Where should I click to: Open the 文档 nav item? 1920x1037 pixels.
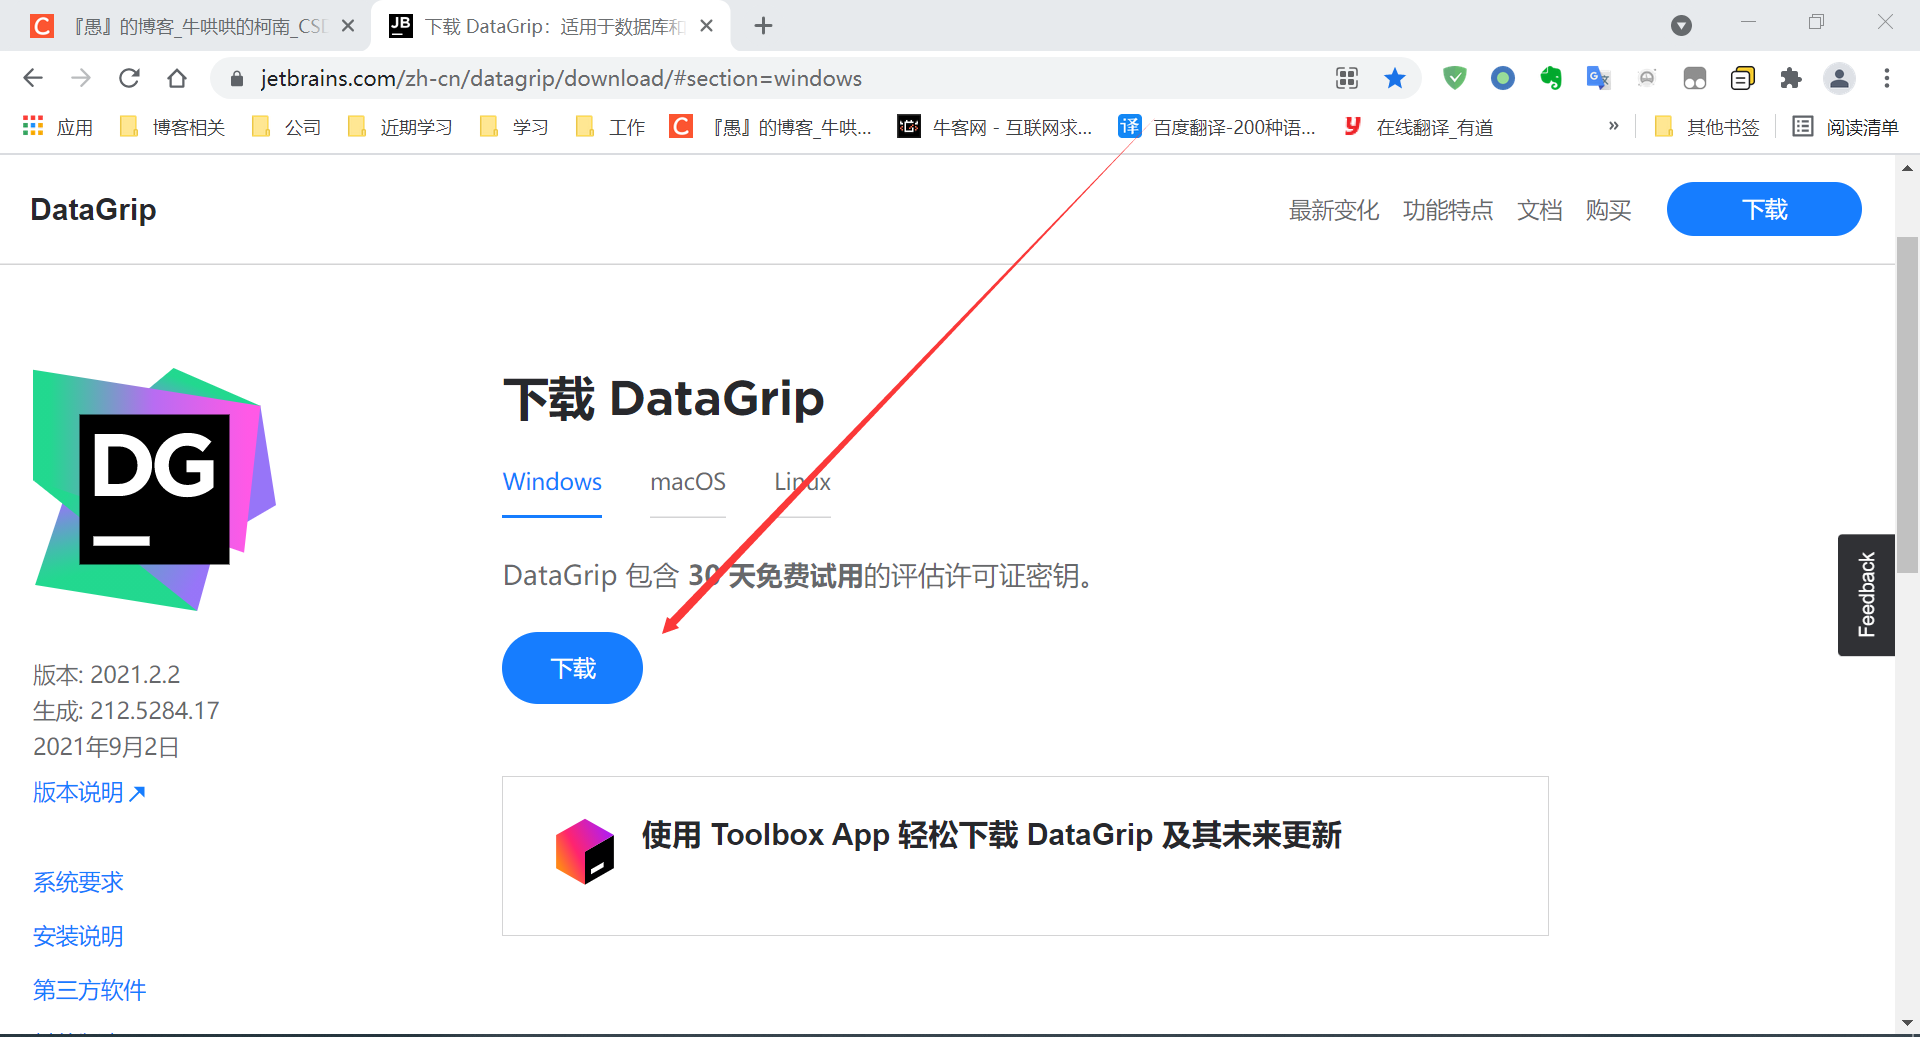(1540, 210)
